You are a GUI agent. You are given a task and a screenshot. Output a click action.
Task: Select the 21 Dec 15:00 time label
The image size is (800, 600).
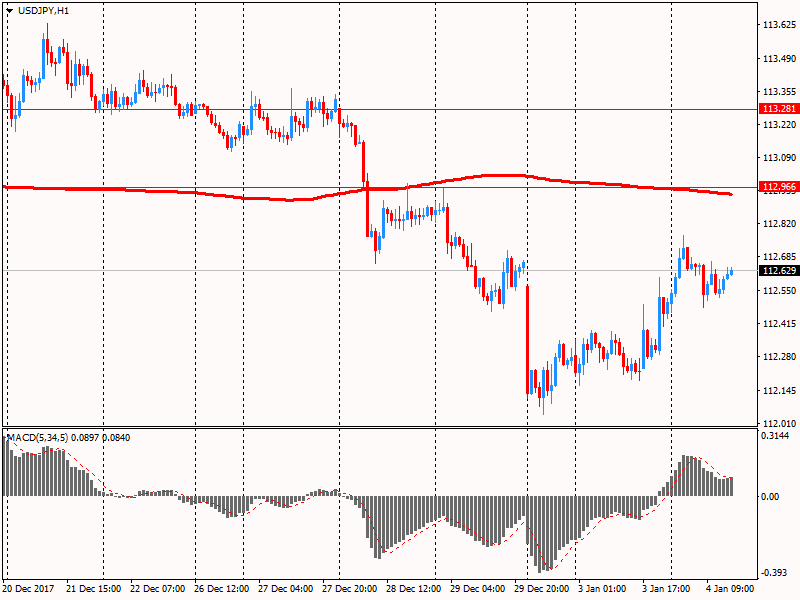coord(93,589)
